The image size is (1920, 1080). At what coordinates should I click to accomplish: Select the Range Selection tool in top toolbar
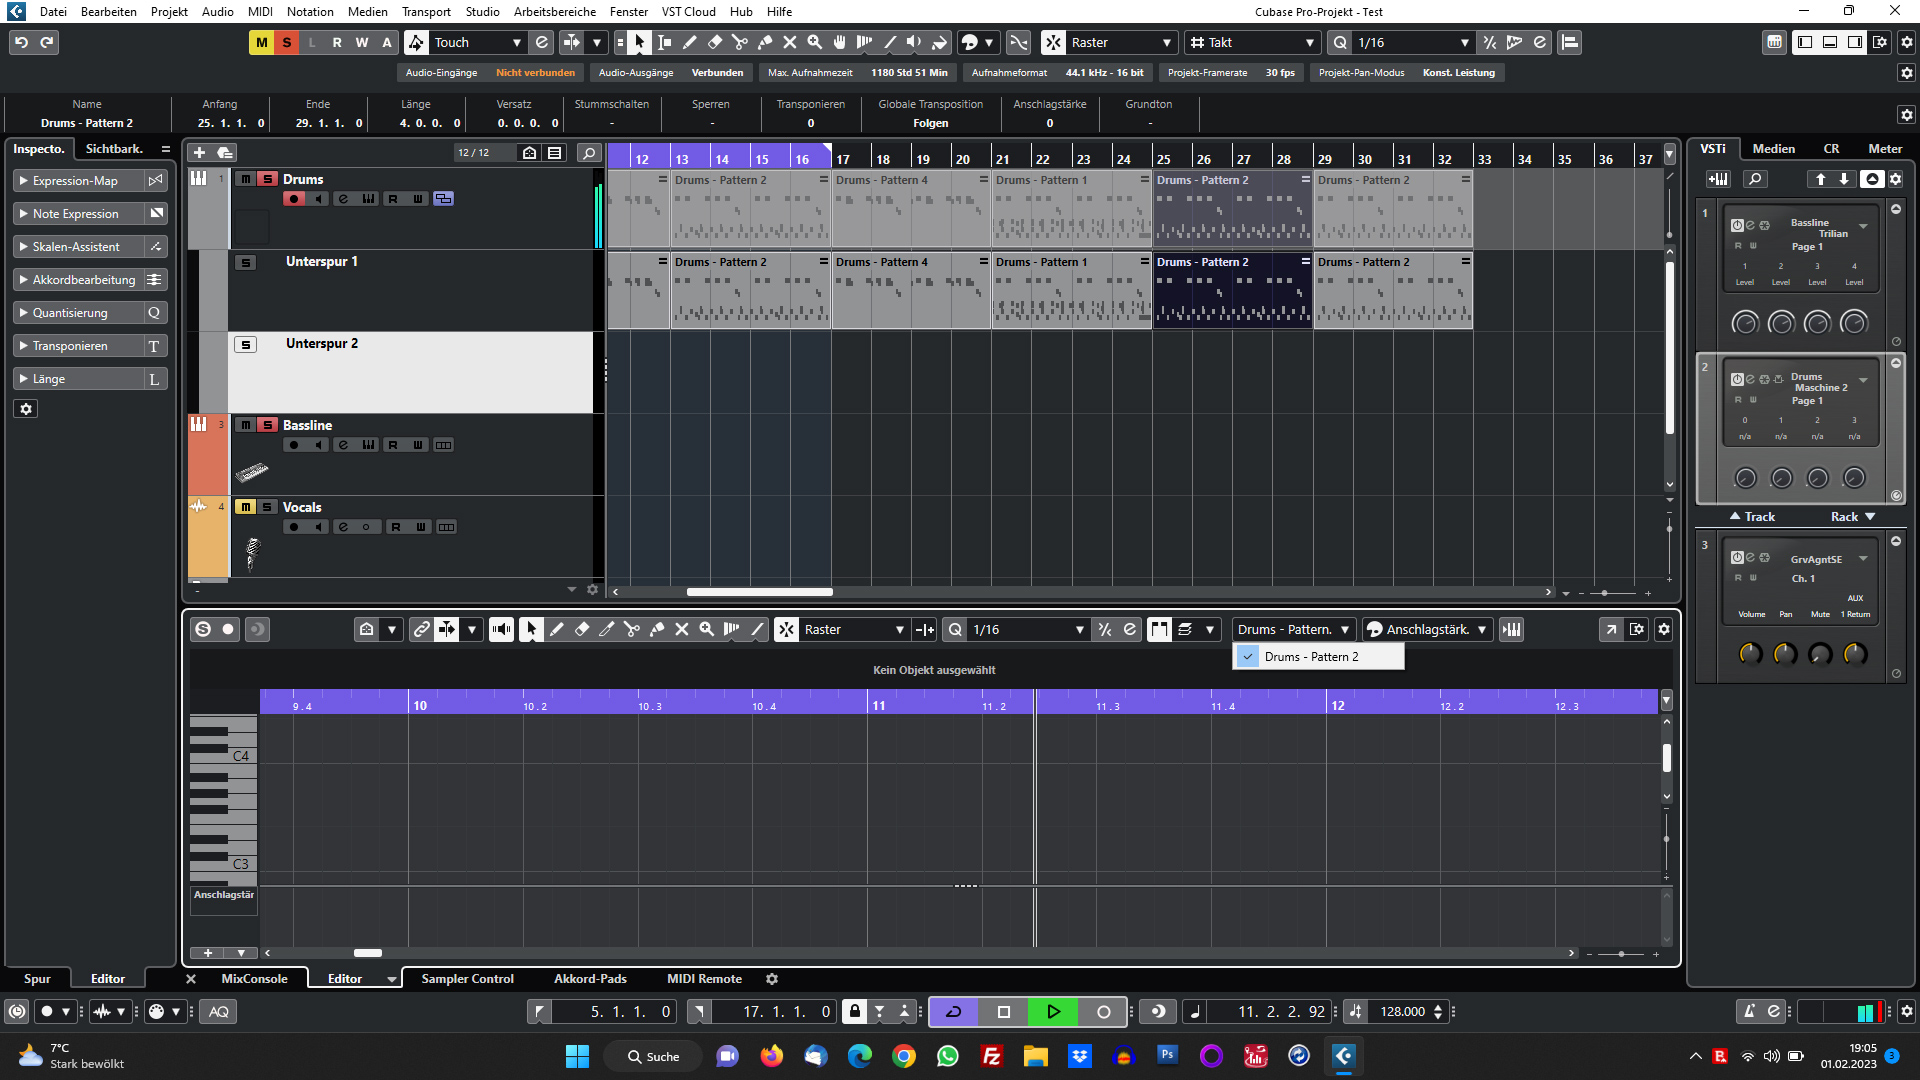[665, 42]
